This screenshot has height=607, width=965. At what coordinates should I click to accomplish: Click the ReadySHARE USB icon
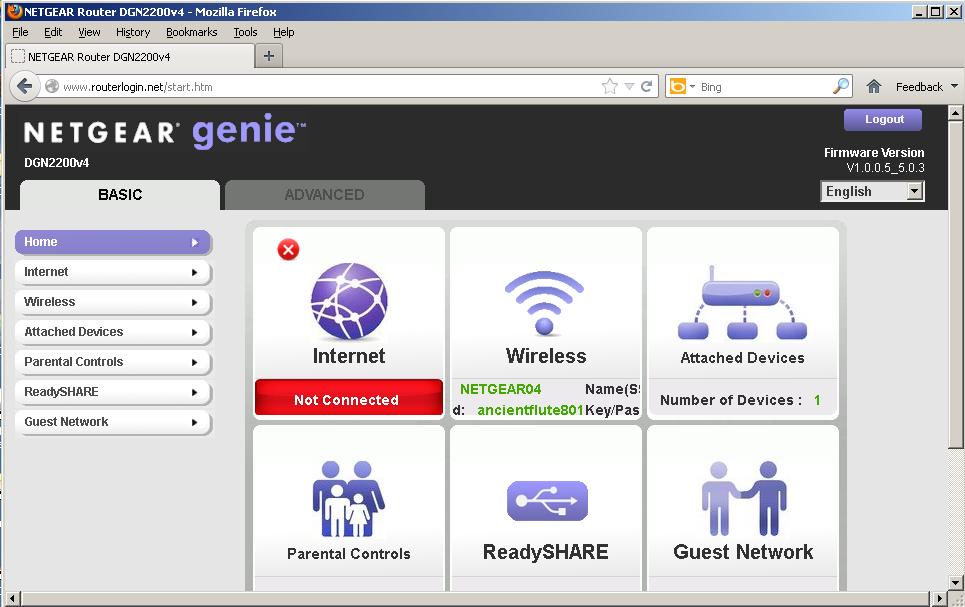coord(546,501)
